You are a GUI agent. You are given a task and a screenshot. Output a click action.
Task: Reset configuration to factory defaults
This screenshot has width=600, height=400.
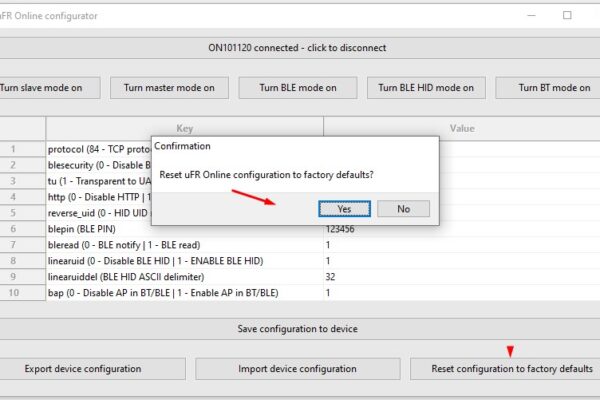pyautogui.click(x=507, y=369)
